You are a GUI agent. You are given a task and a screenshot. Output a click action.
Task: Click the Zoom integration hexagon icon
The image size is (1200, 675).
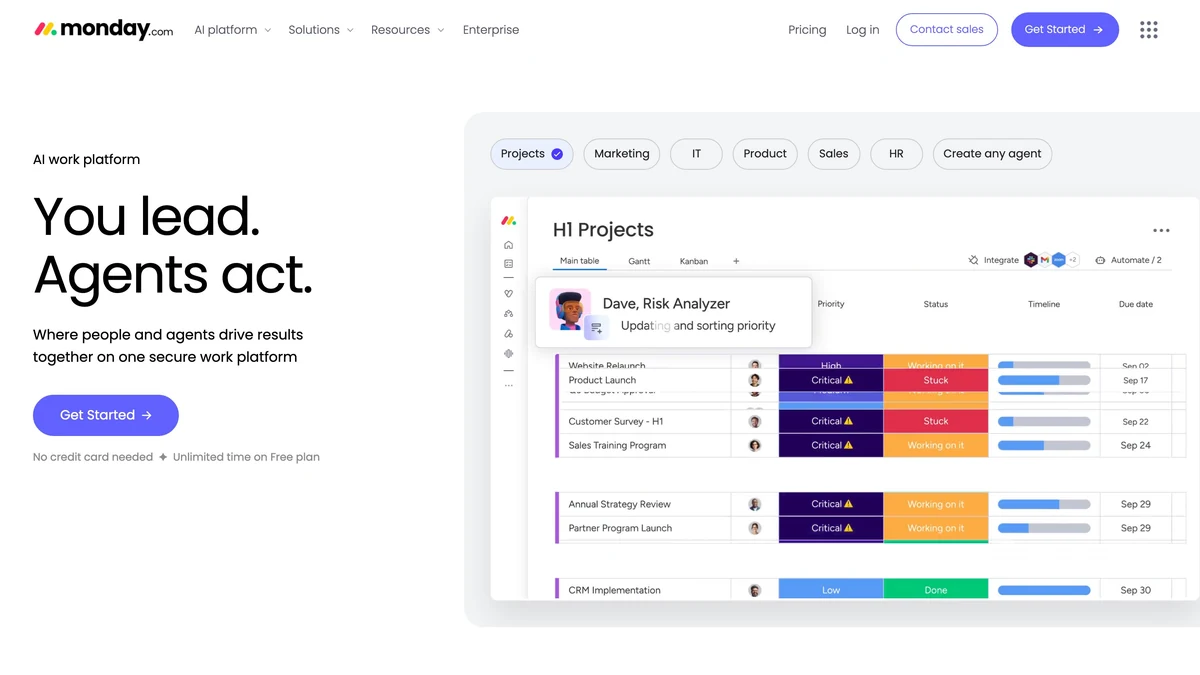coord(1059,260)
